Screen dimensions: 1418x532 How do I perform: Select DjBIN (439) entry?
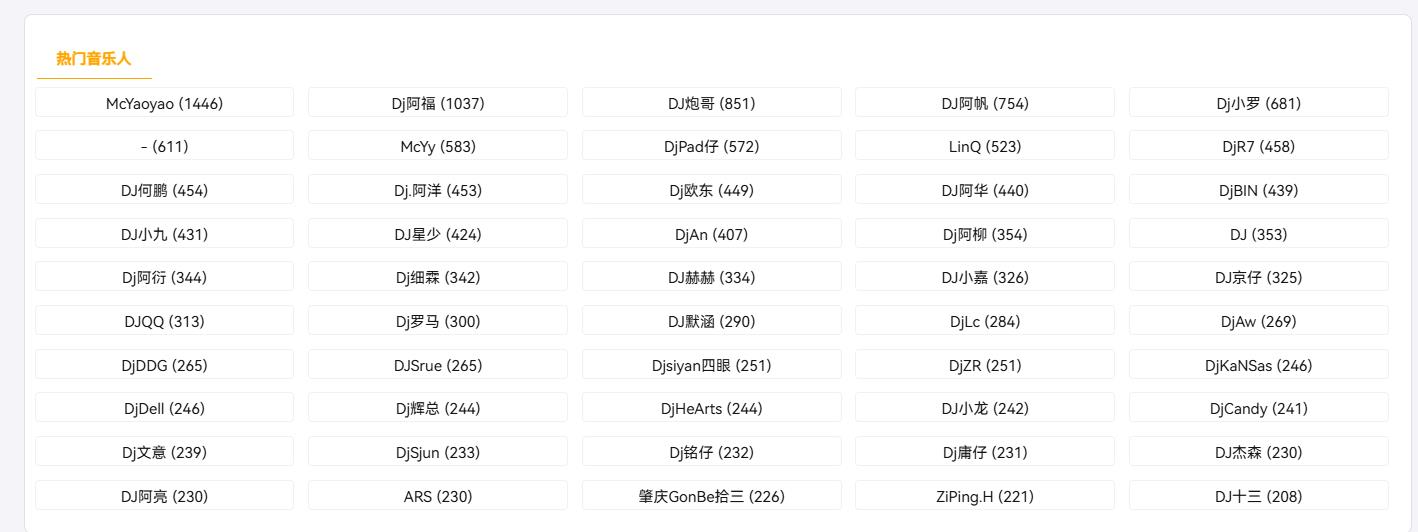[1259, 190]
